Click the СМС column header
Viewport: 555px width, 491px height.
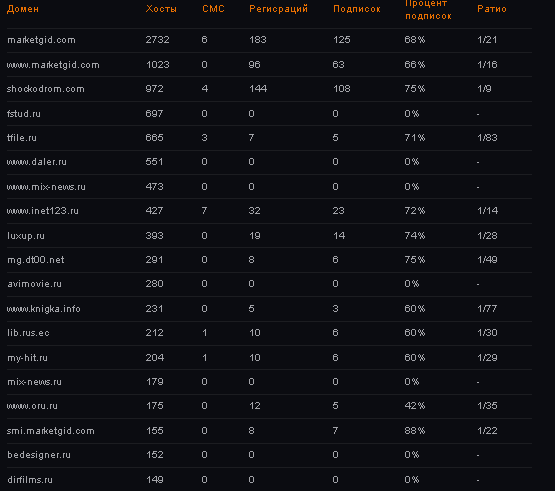tap(213, 9)
